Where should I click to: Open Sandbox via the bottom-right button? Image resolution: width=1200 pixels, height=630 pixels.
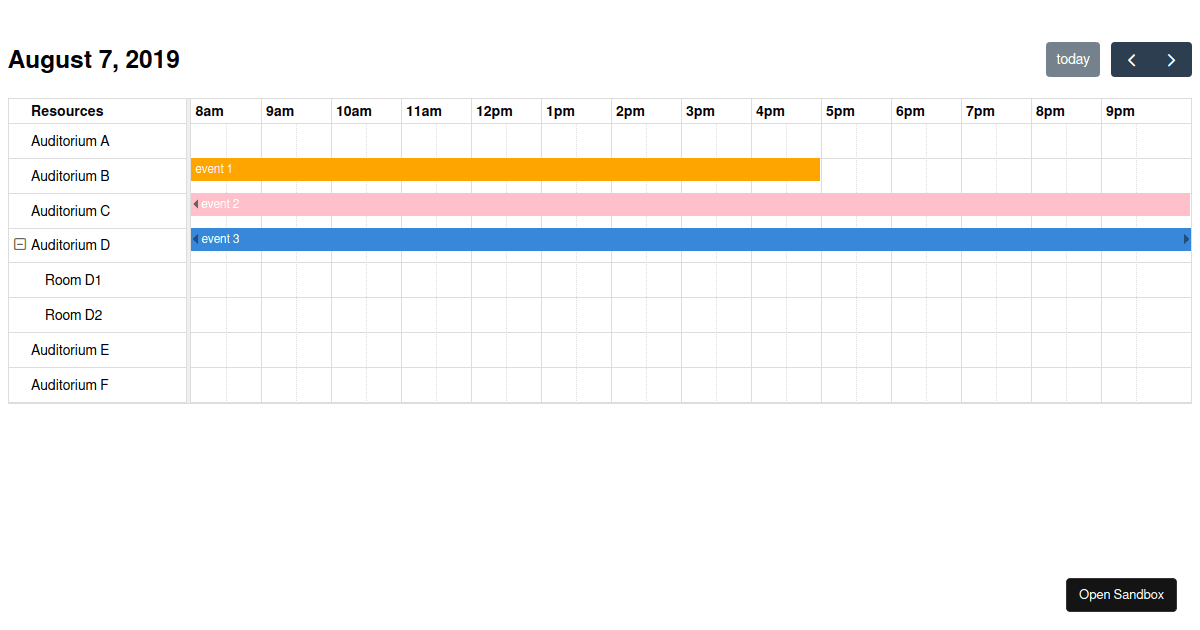click(x=1121, y=594)
